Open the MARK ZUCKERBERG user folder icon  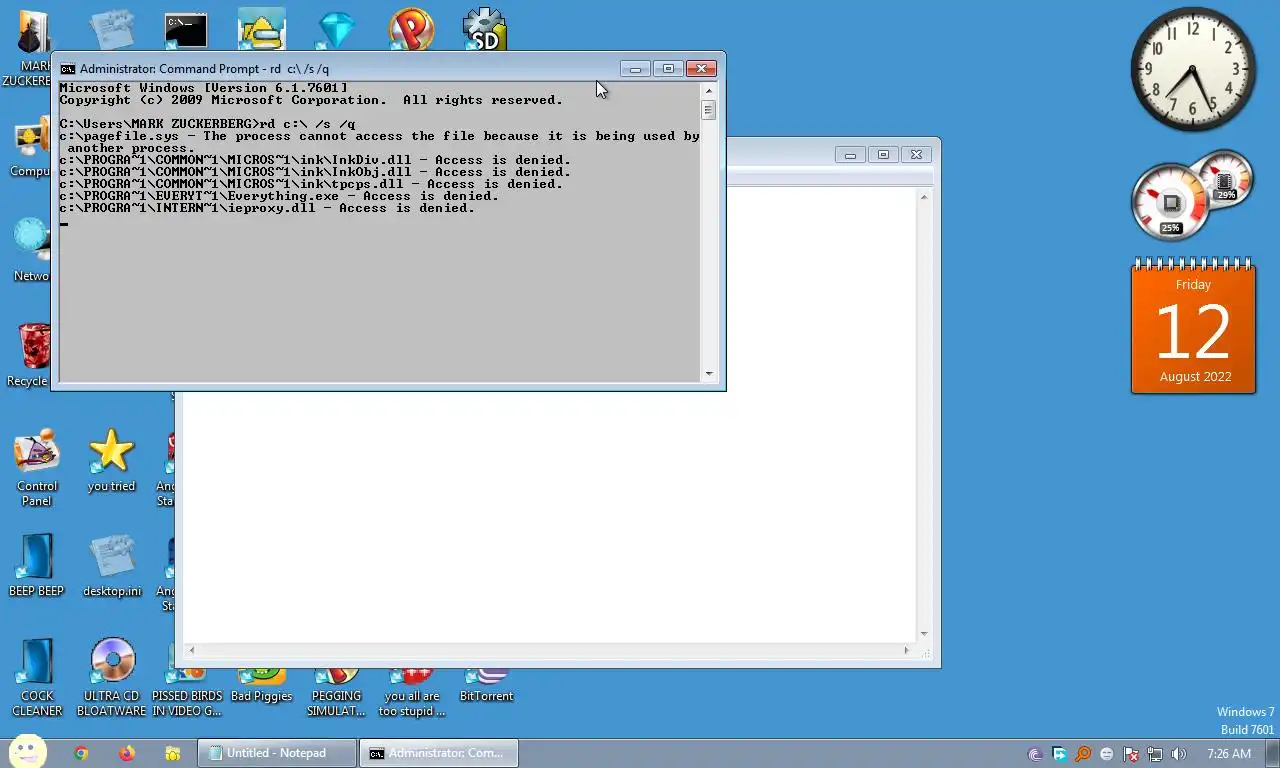[x=27, y=48]
